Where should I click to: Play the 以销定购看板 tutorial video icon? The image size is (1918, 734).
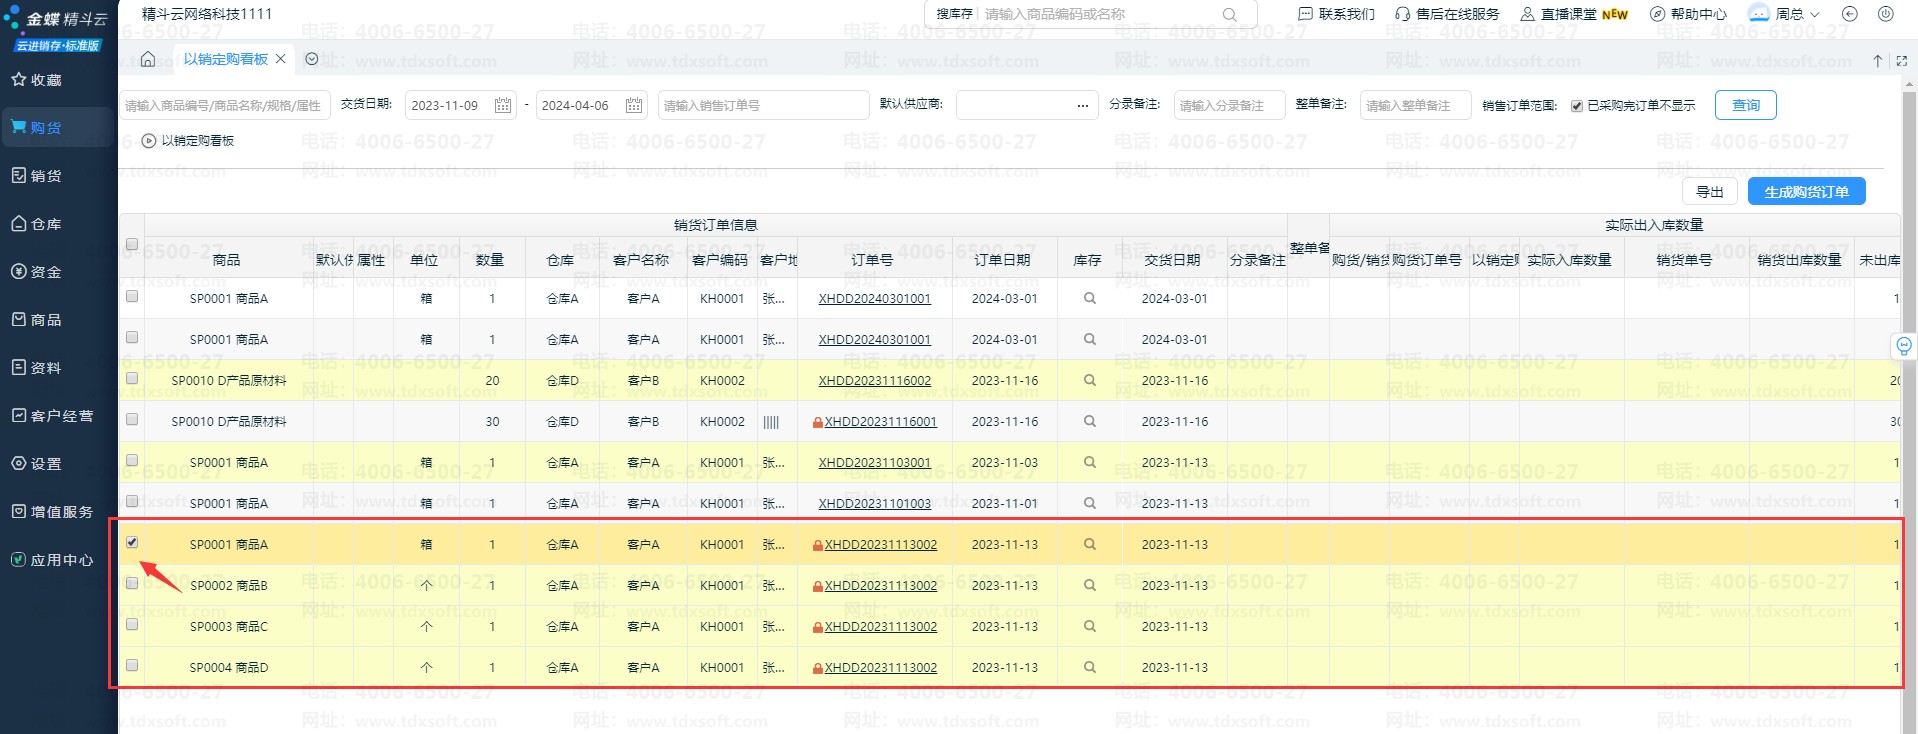pos(149,141)
